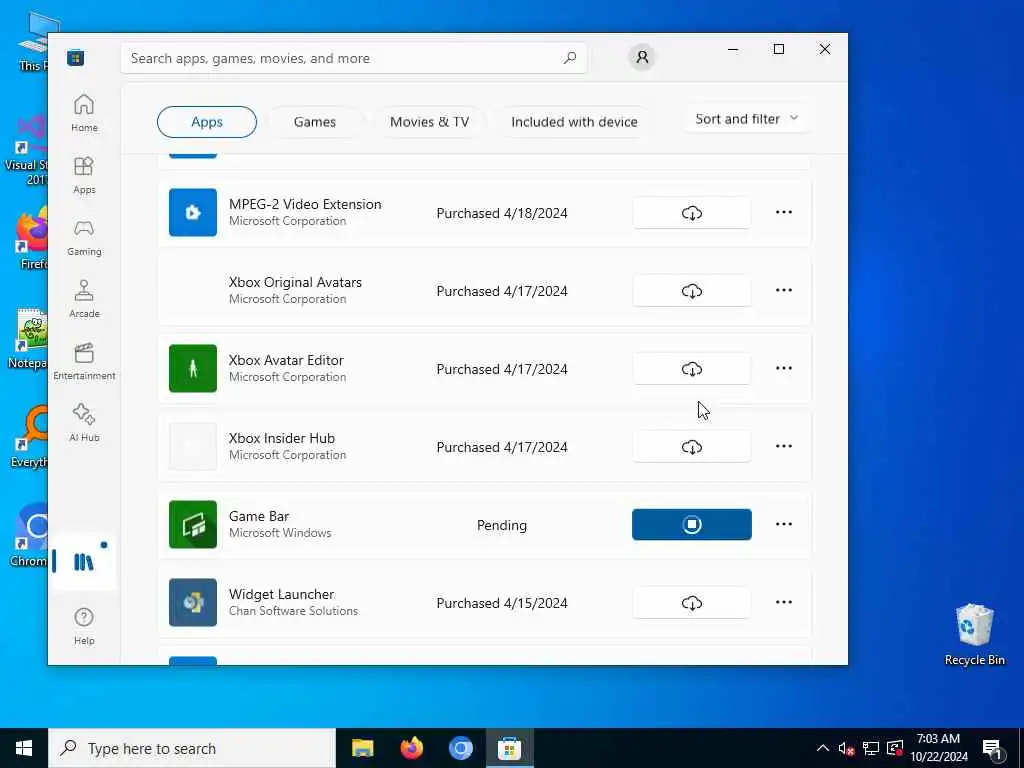
Task: Click the Xbox Avatar Editor app icon
Action: 193,368
